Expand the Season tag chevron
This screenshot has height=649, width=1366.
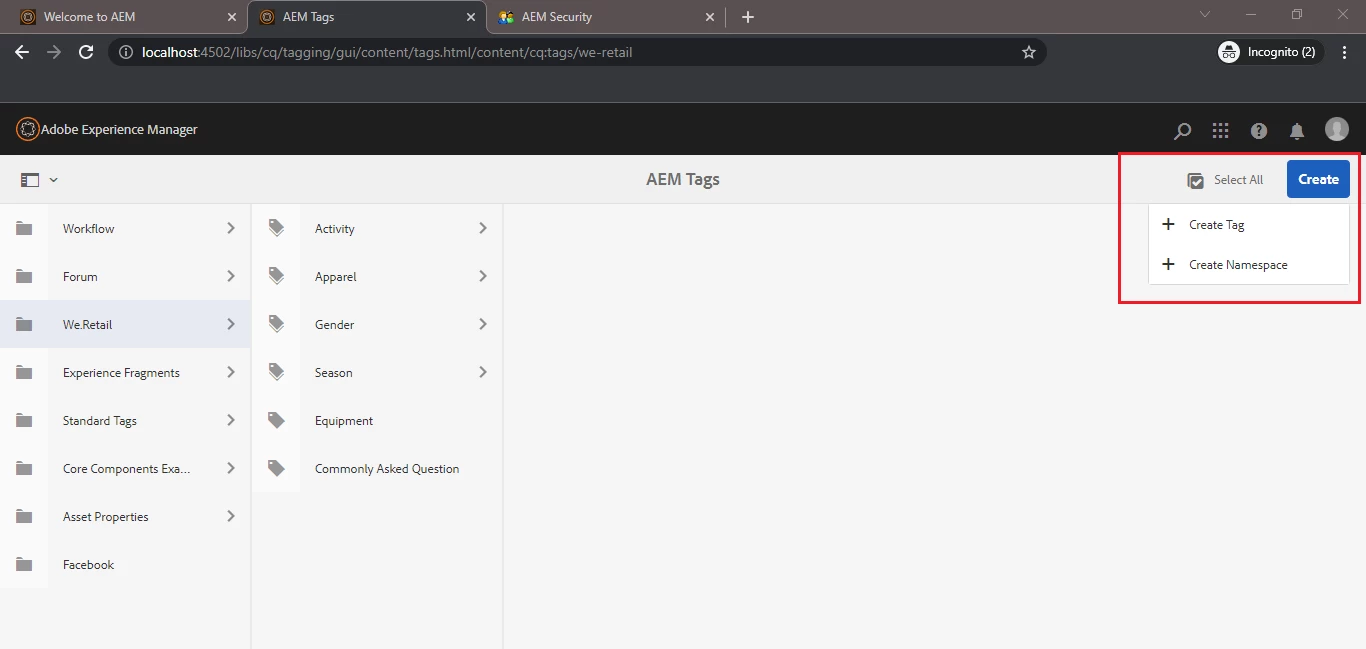tap(483, 372)
